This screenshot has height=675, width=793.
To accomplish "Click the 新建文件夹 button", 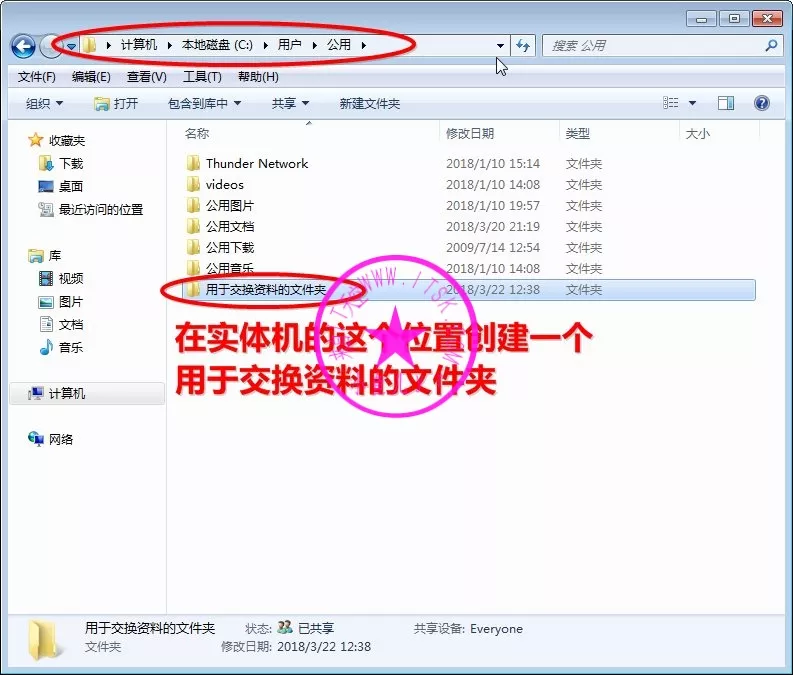I will tap(369, 104).
